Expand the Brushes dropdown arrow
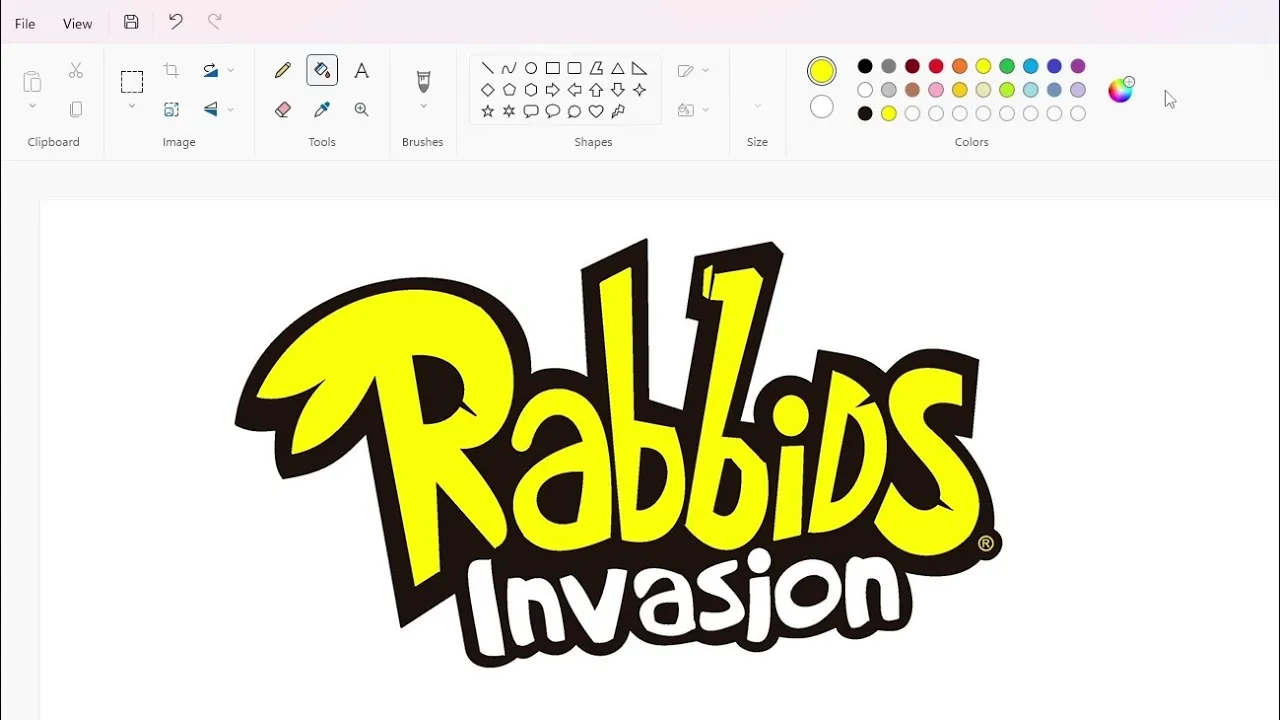Viewport: 1280px width, 720px height. [423, 106]
